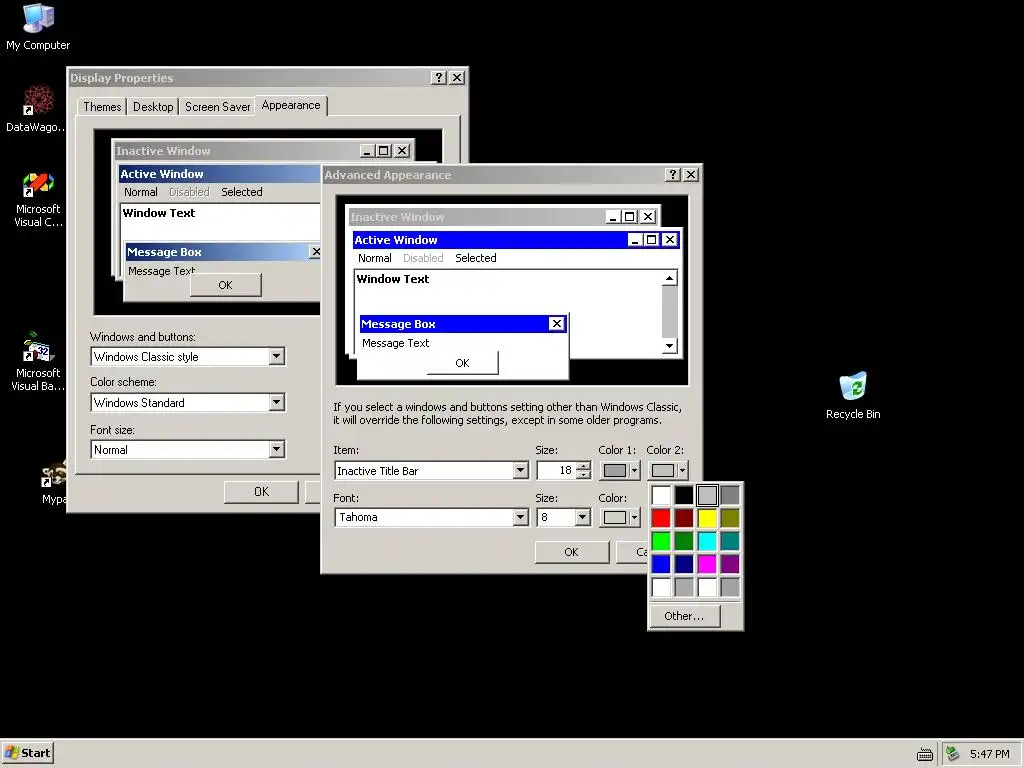Expand the Font dropdown showing Tahoma

(x=520, y=517)
